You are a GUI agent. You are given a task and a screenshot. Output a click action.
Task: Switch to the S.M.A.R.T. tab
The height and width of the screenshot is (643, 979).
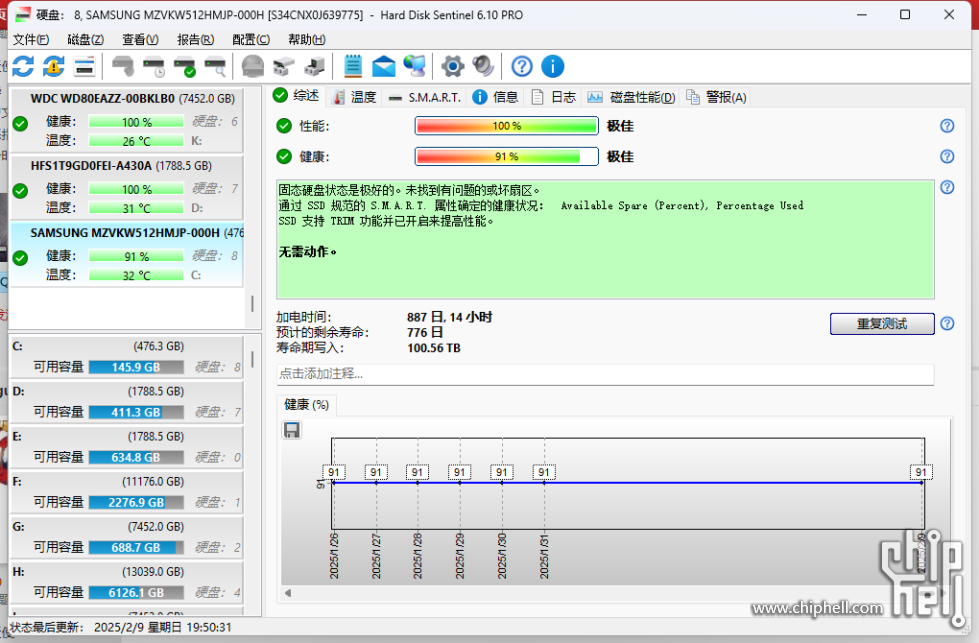click(x=425, y=97)
